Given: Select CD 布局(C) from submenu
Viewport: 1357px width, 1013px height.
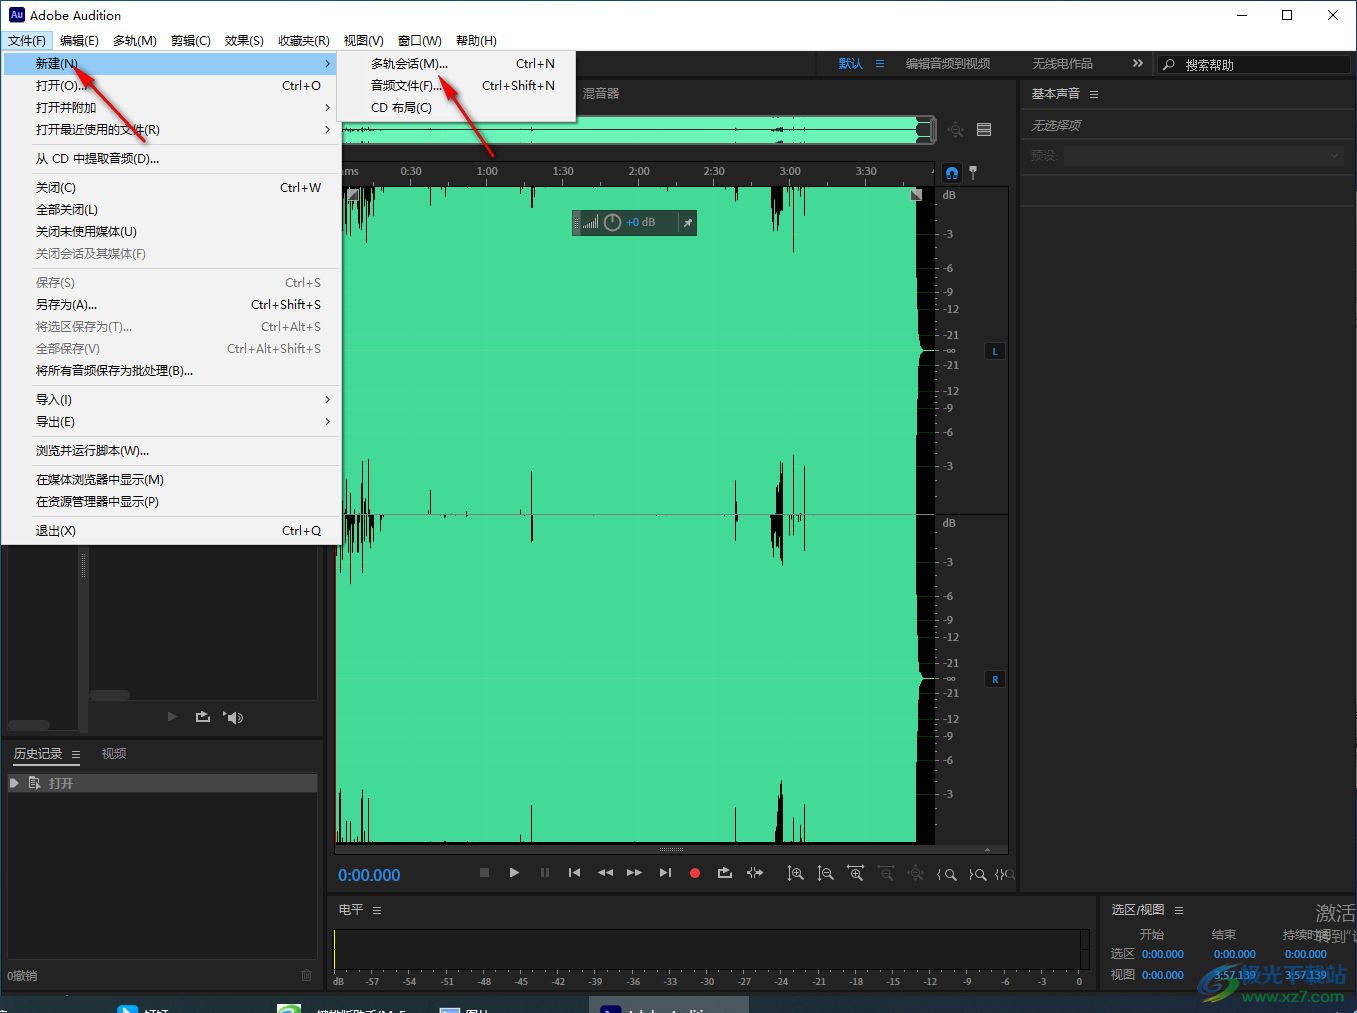Looking at the screenshot, I should coord(456,107).
